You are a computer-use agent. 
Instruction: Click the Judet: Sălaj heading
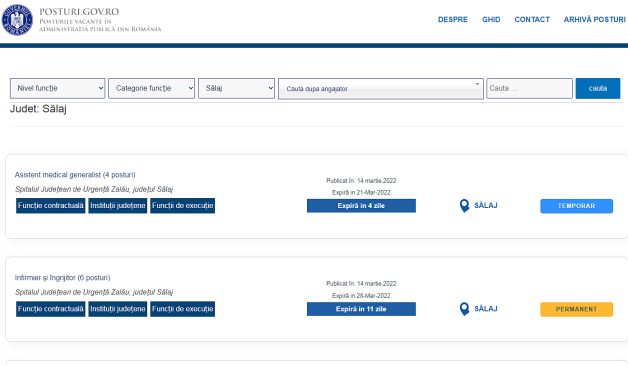[x=38, y=109]
